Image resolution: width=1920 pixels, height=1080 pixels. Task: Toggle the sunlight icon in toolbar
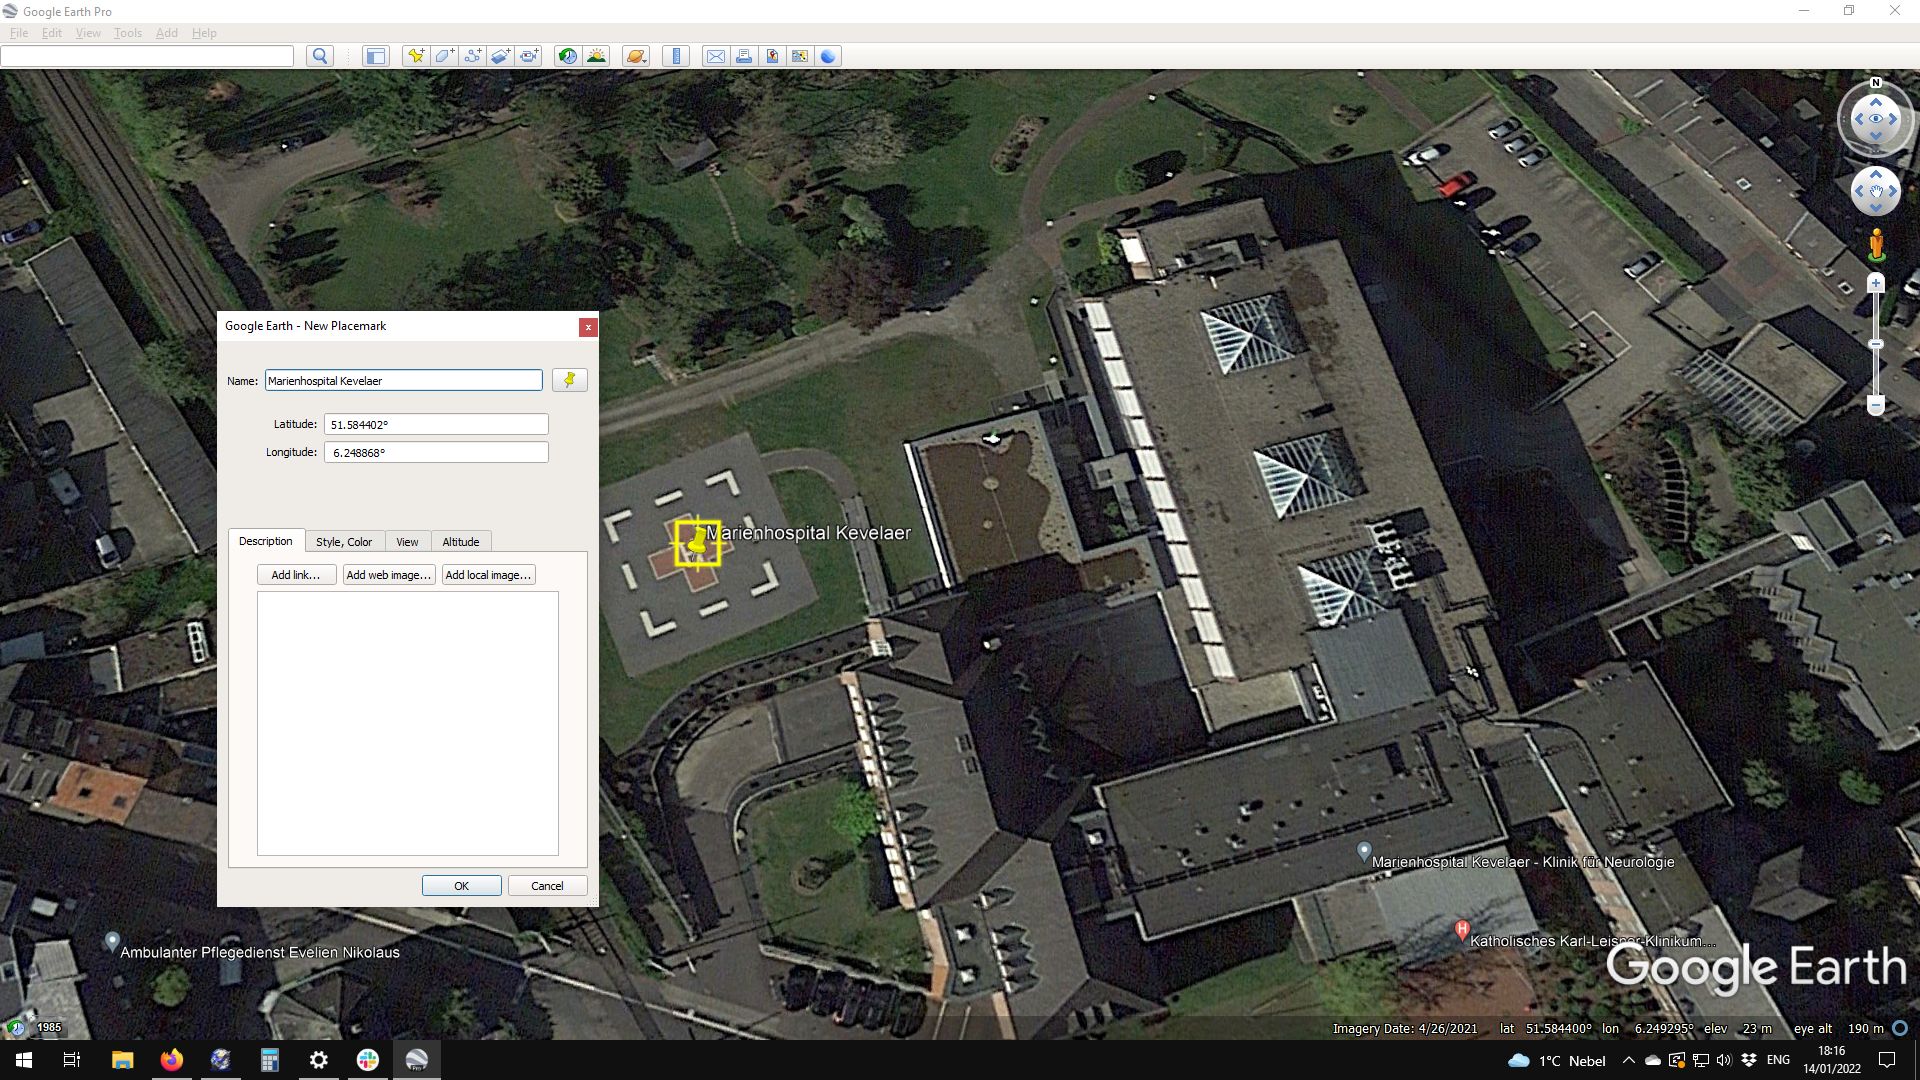[596, 56]
